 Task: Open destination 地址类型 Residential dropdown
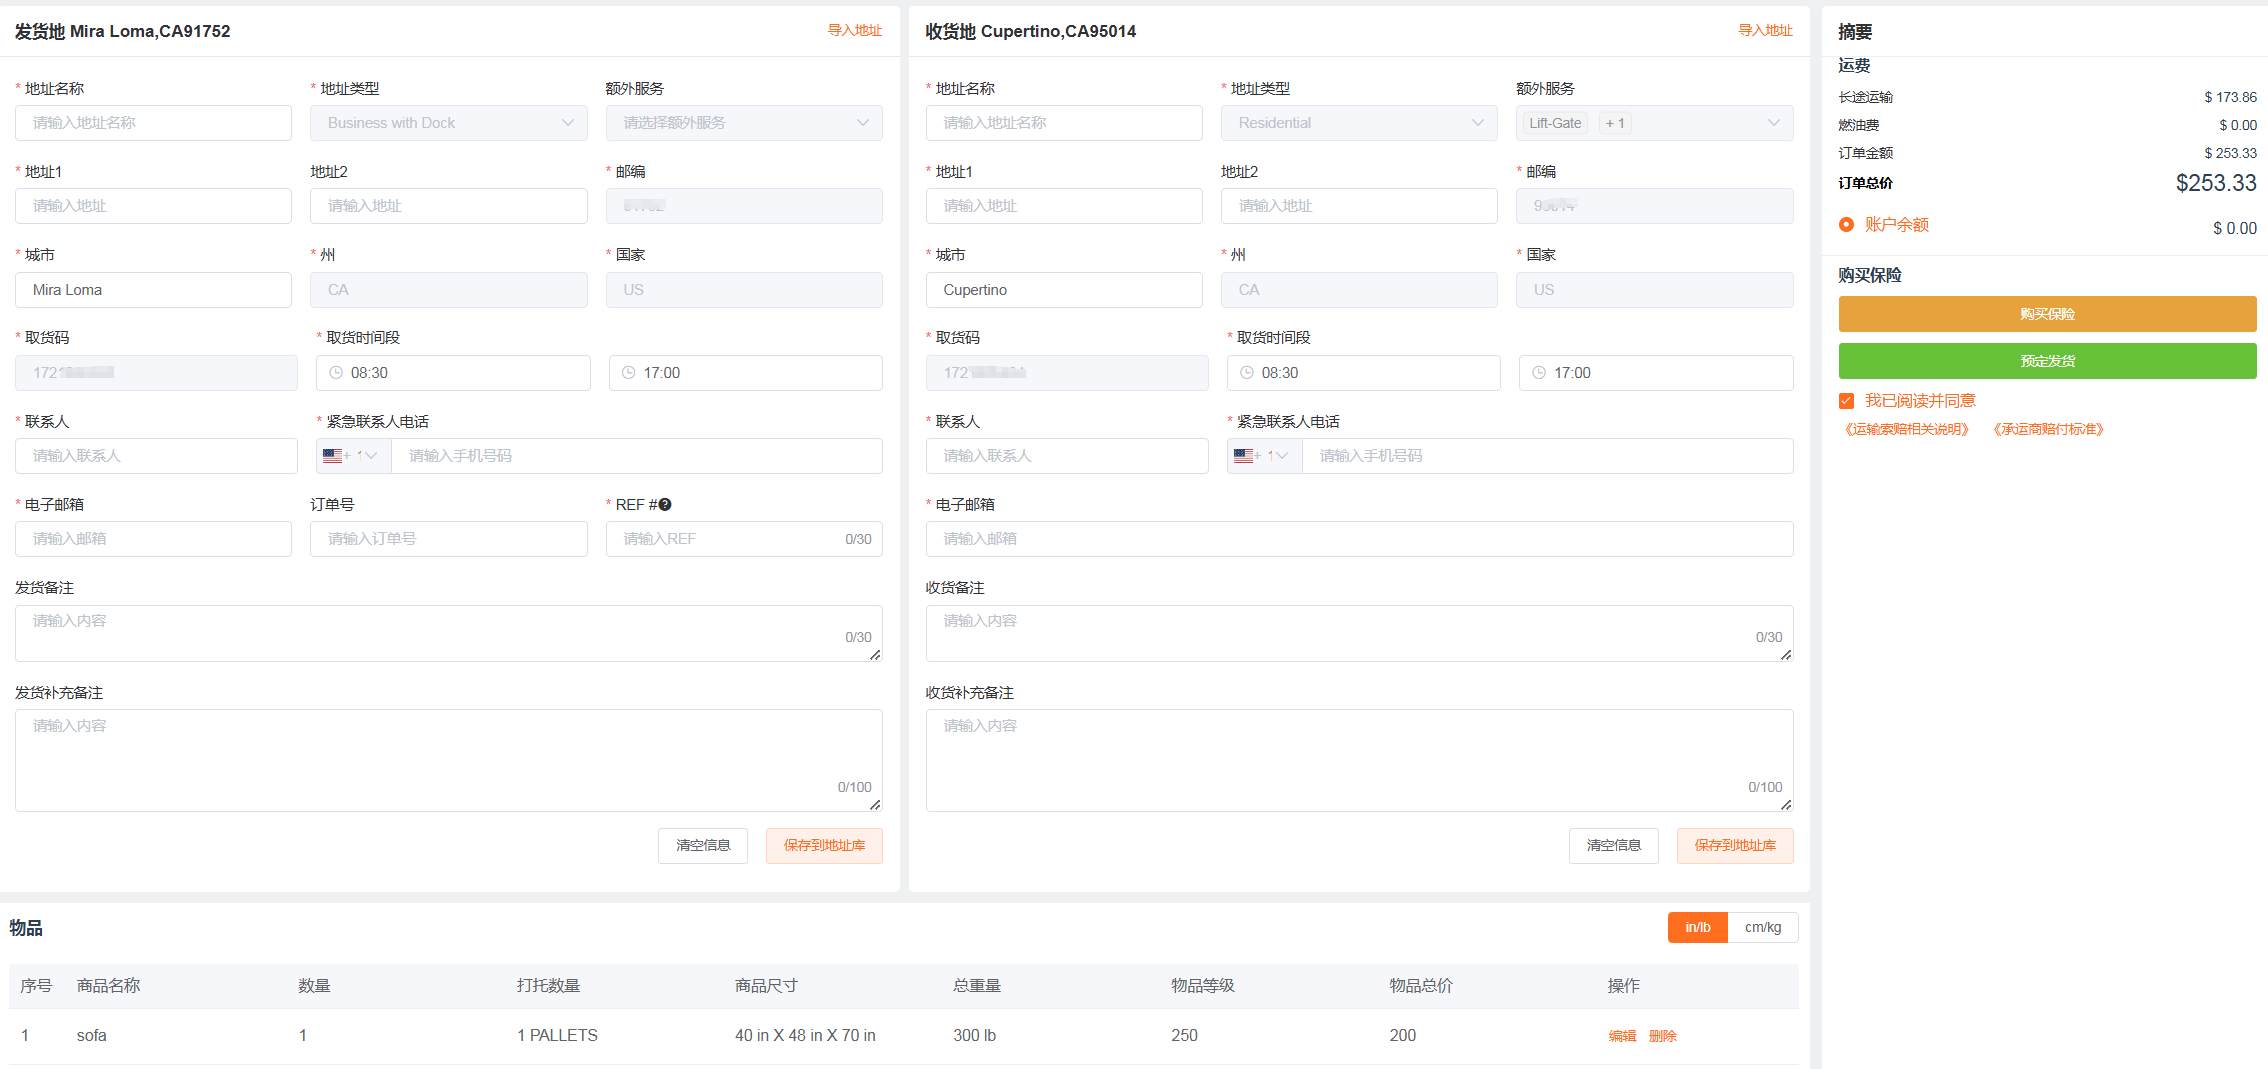coord(1359,123)
